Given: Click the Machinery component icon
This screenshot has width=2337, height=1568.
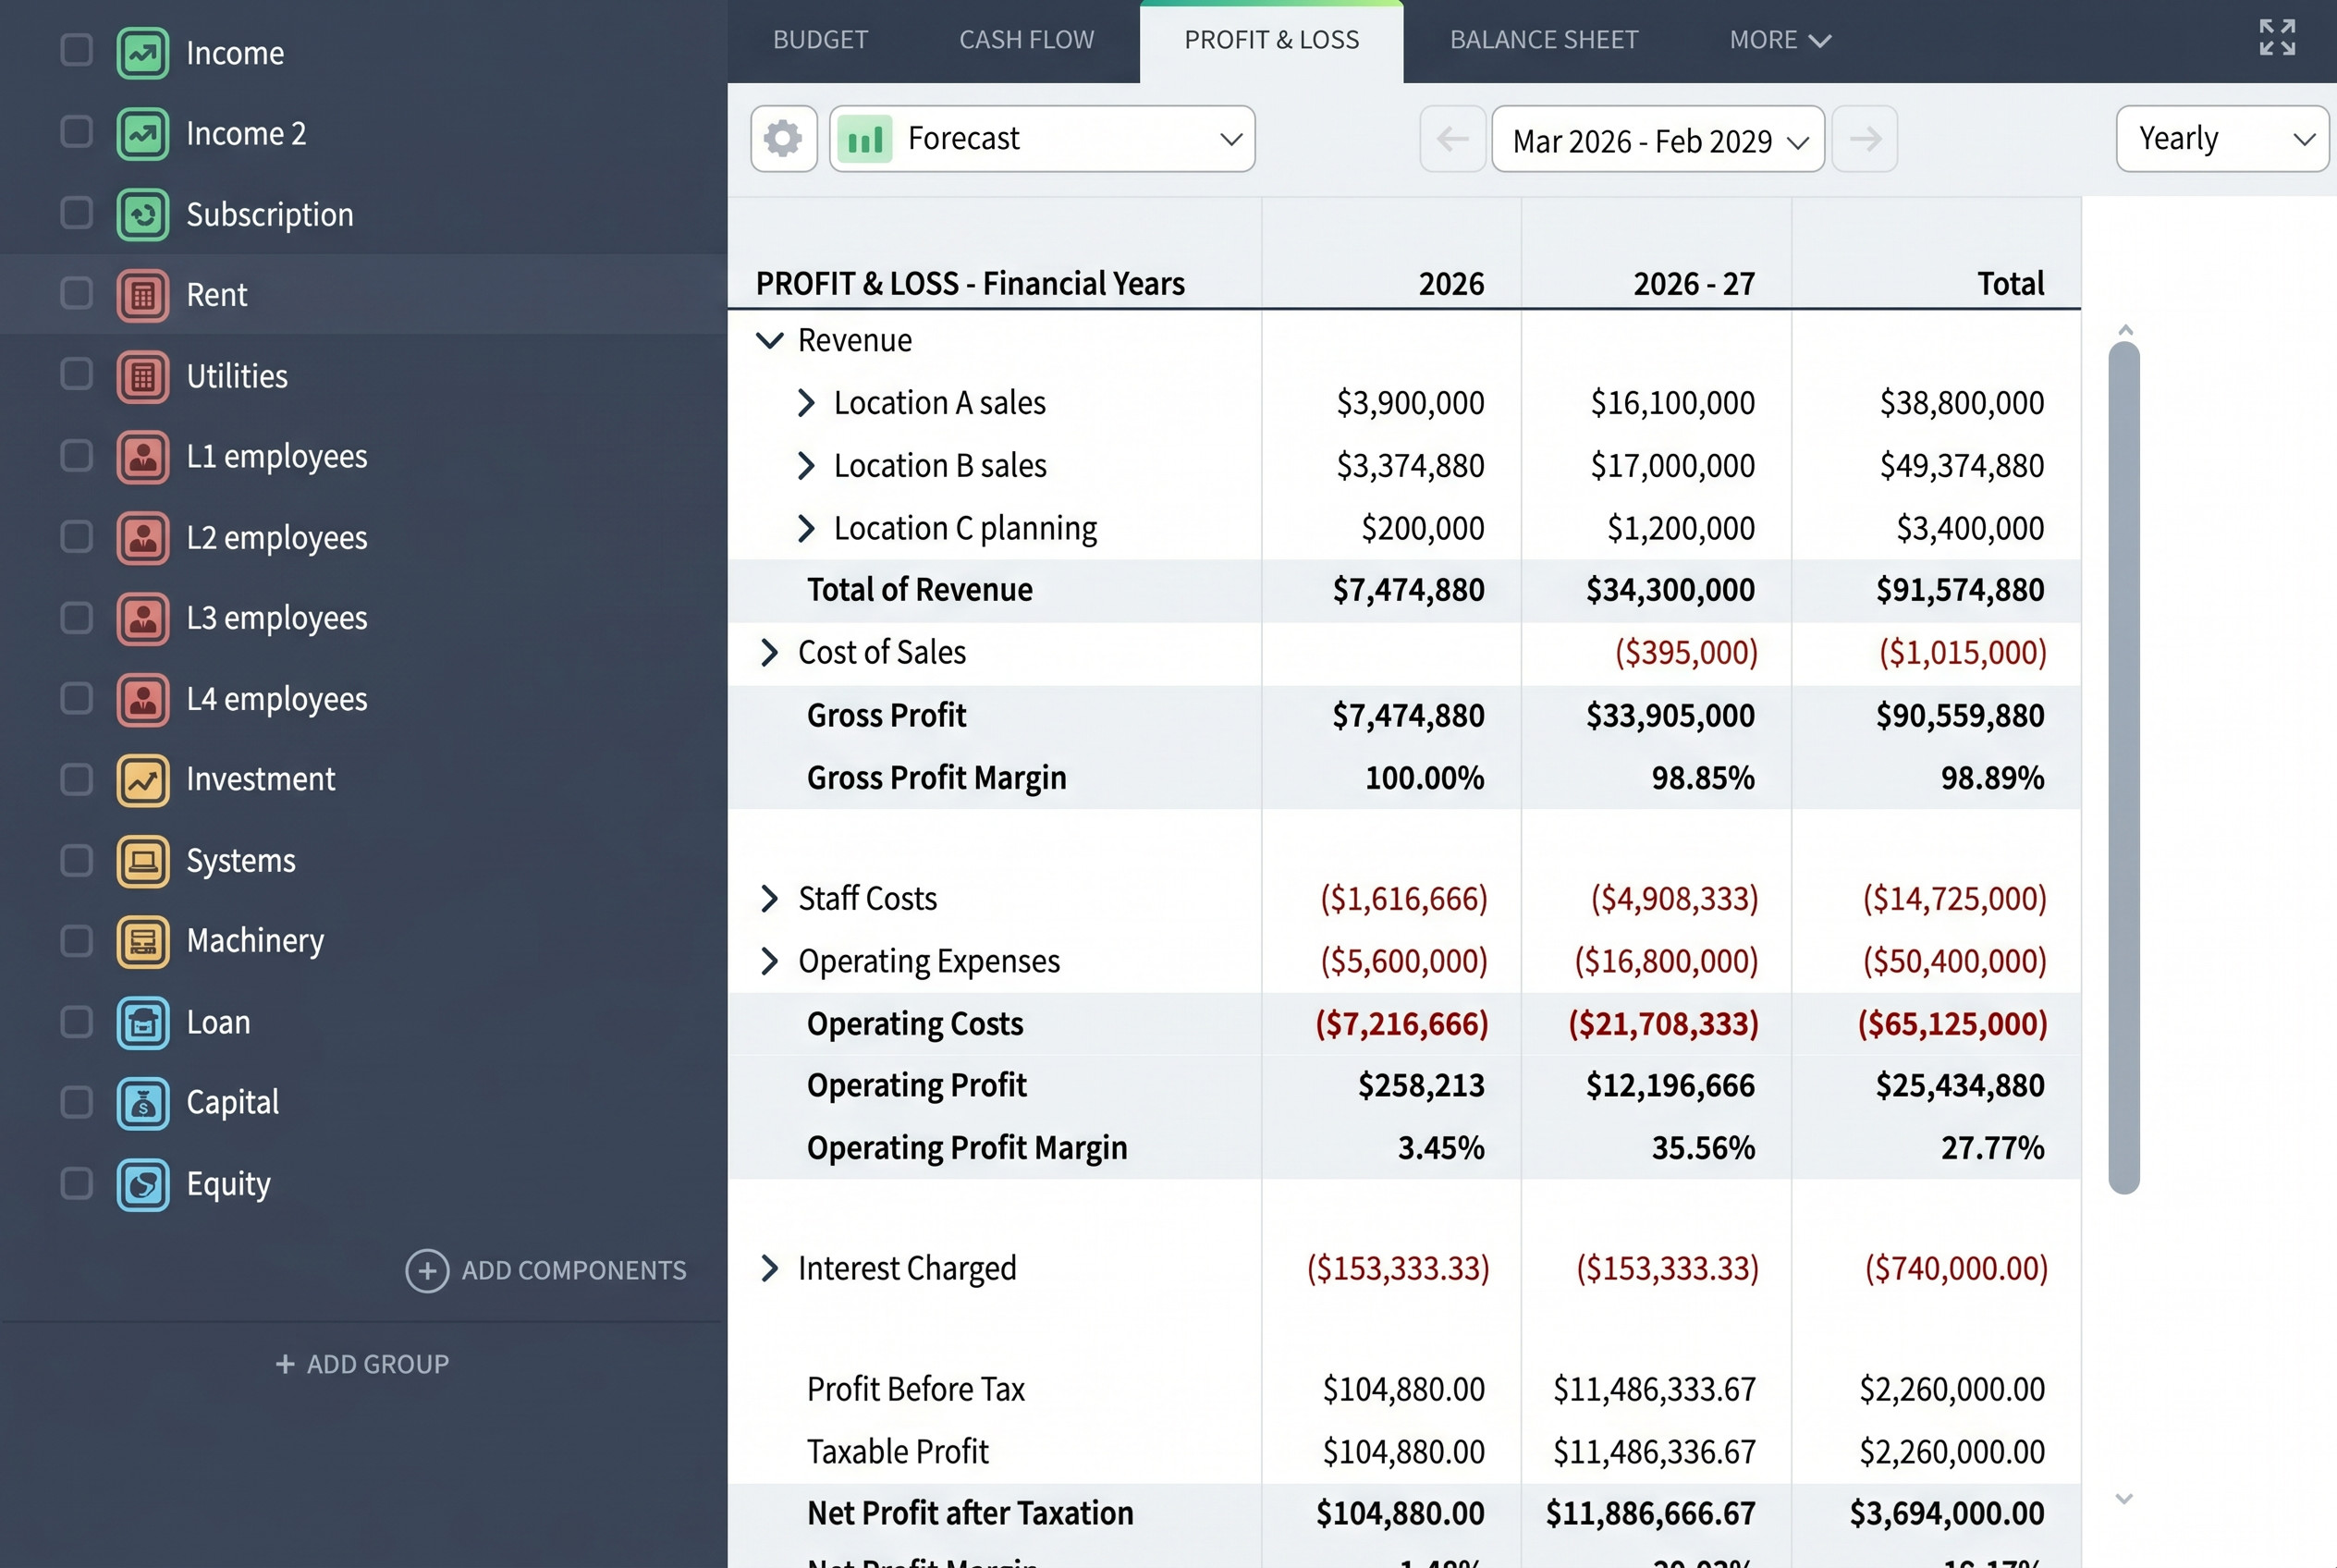Looking at the screenshot, I should [143, 941].
